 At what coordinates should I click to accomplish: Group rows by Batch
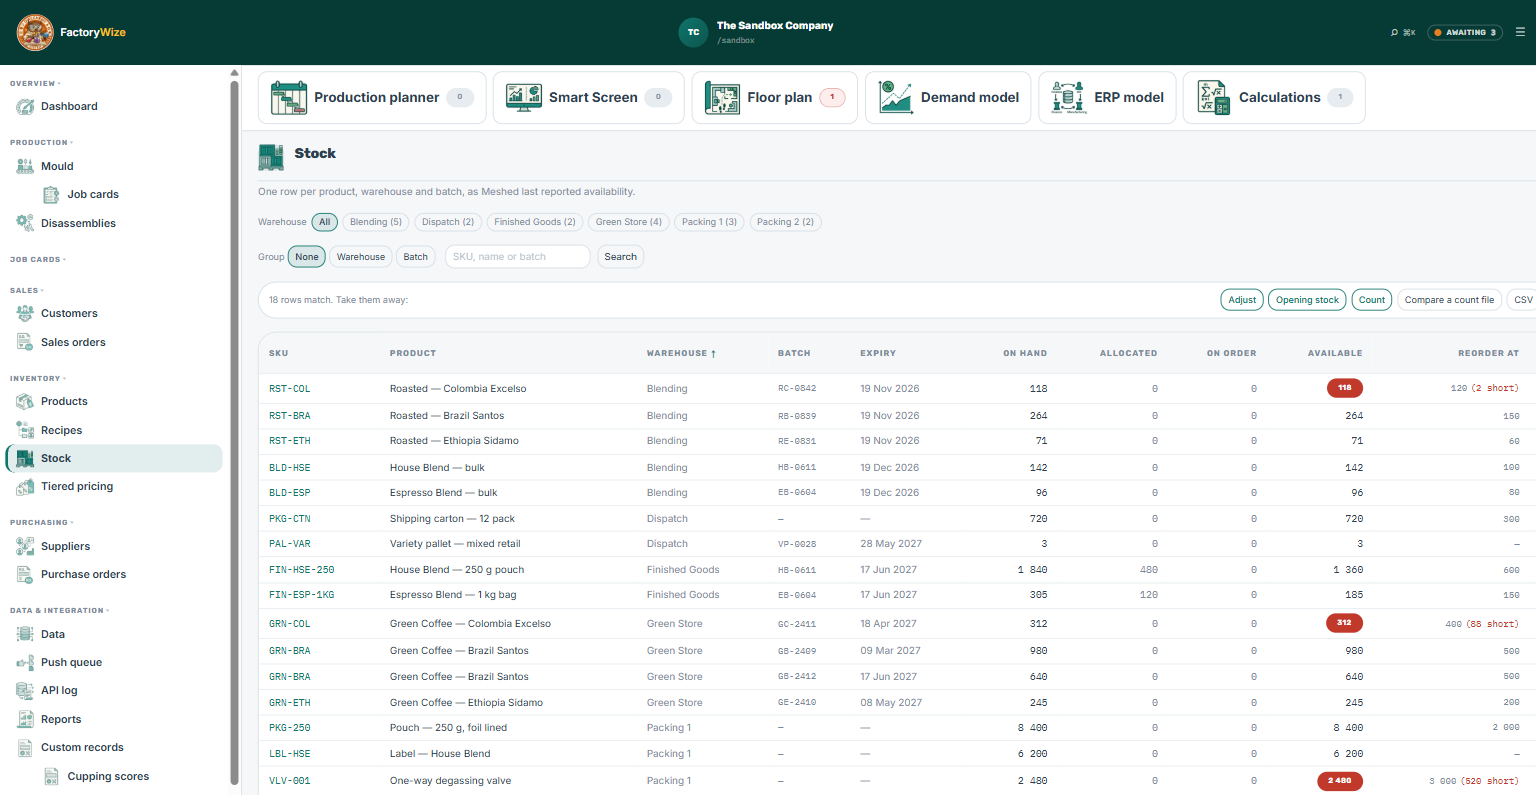pos(415,257)
